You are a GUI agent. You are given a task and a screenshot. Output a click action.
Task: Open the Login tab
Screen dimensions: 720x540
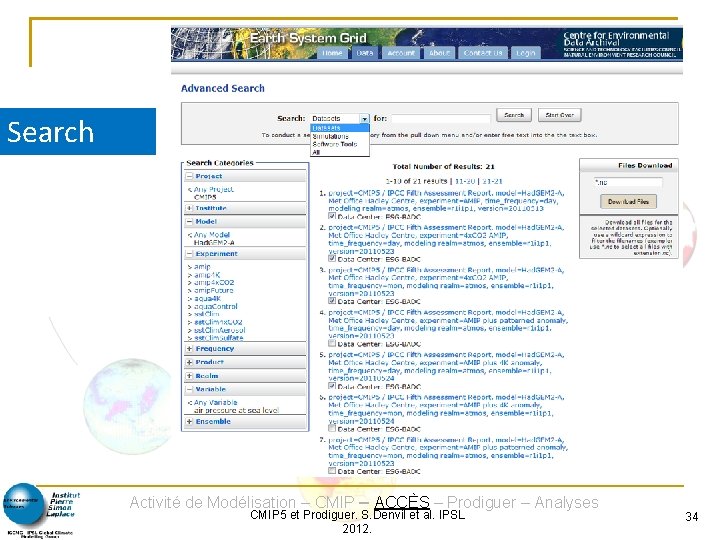526,53
